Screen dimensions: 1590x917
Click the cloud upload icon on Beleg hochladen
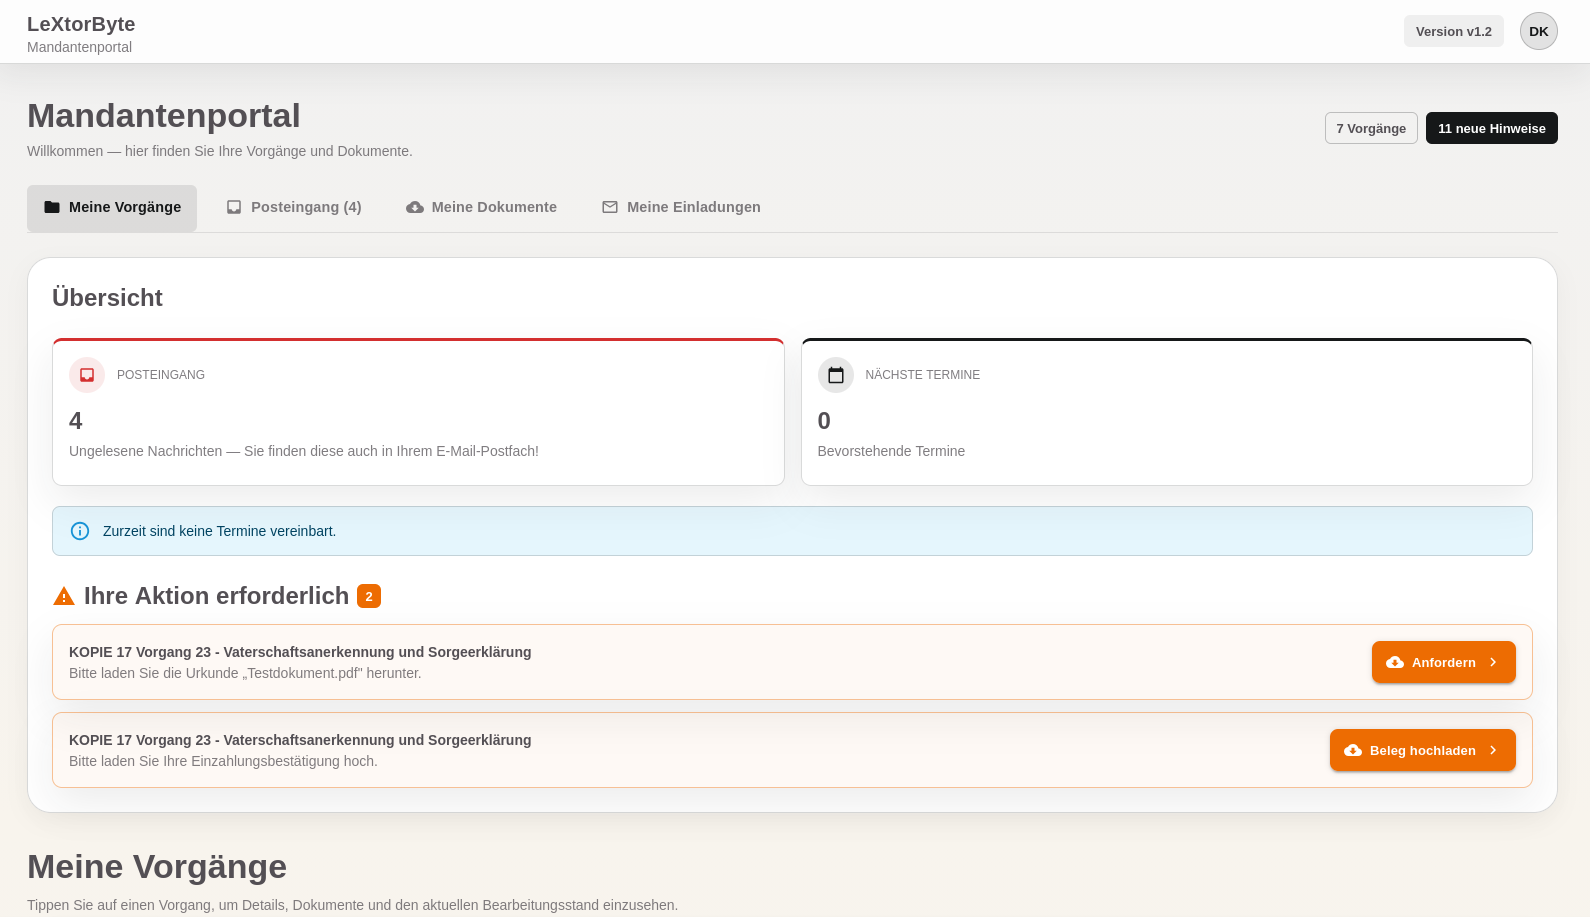[x=1353, y=750]
